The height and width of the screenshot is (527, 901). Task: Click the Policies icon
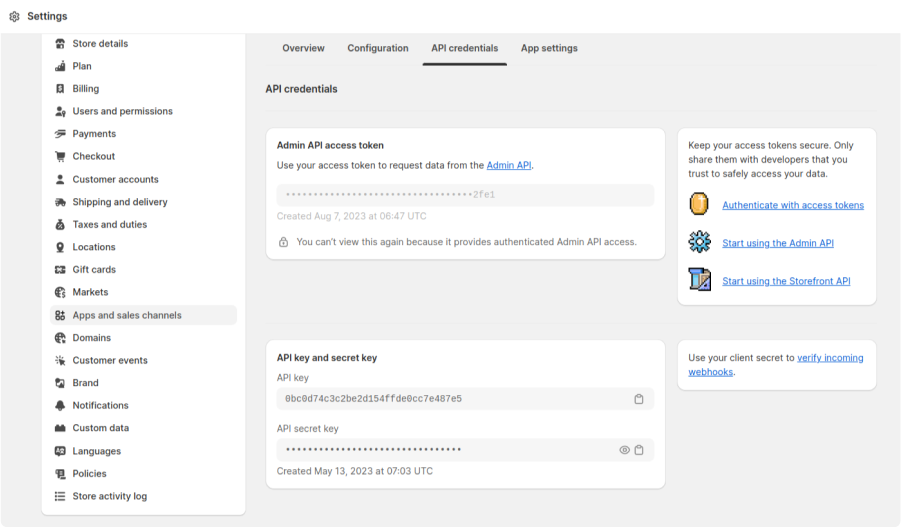(60, 474)
